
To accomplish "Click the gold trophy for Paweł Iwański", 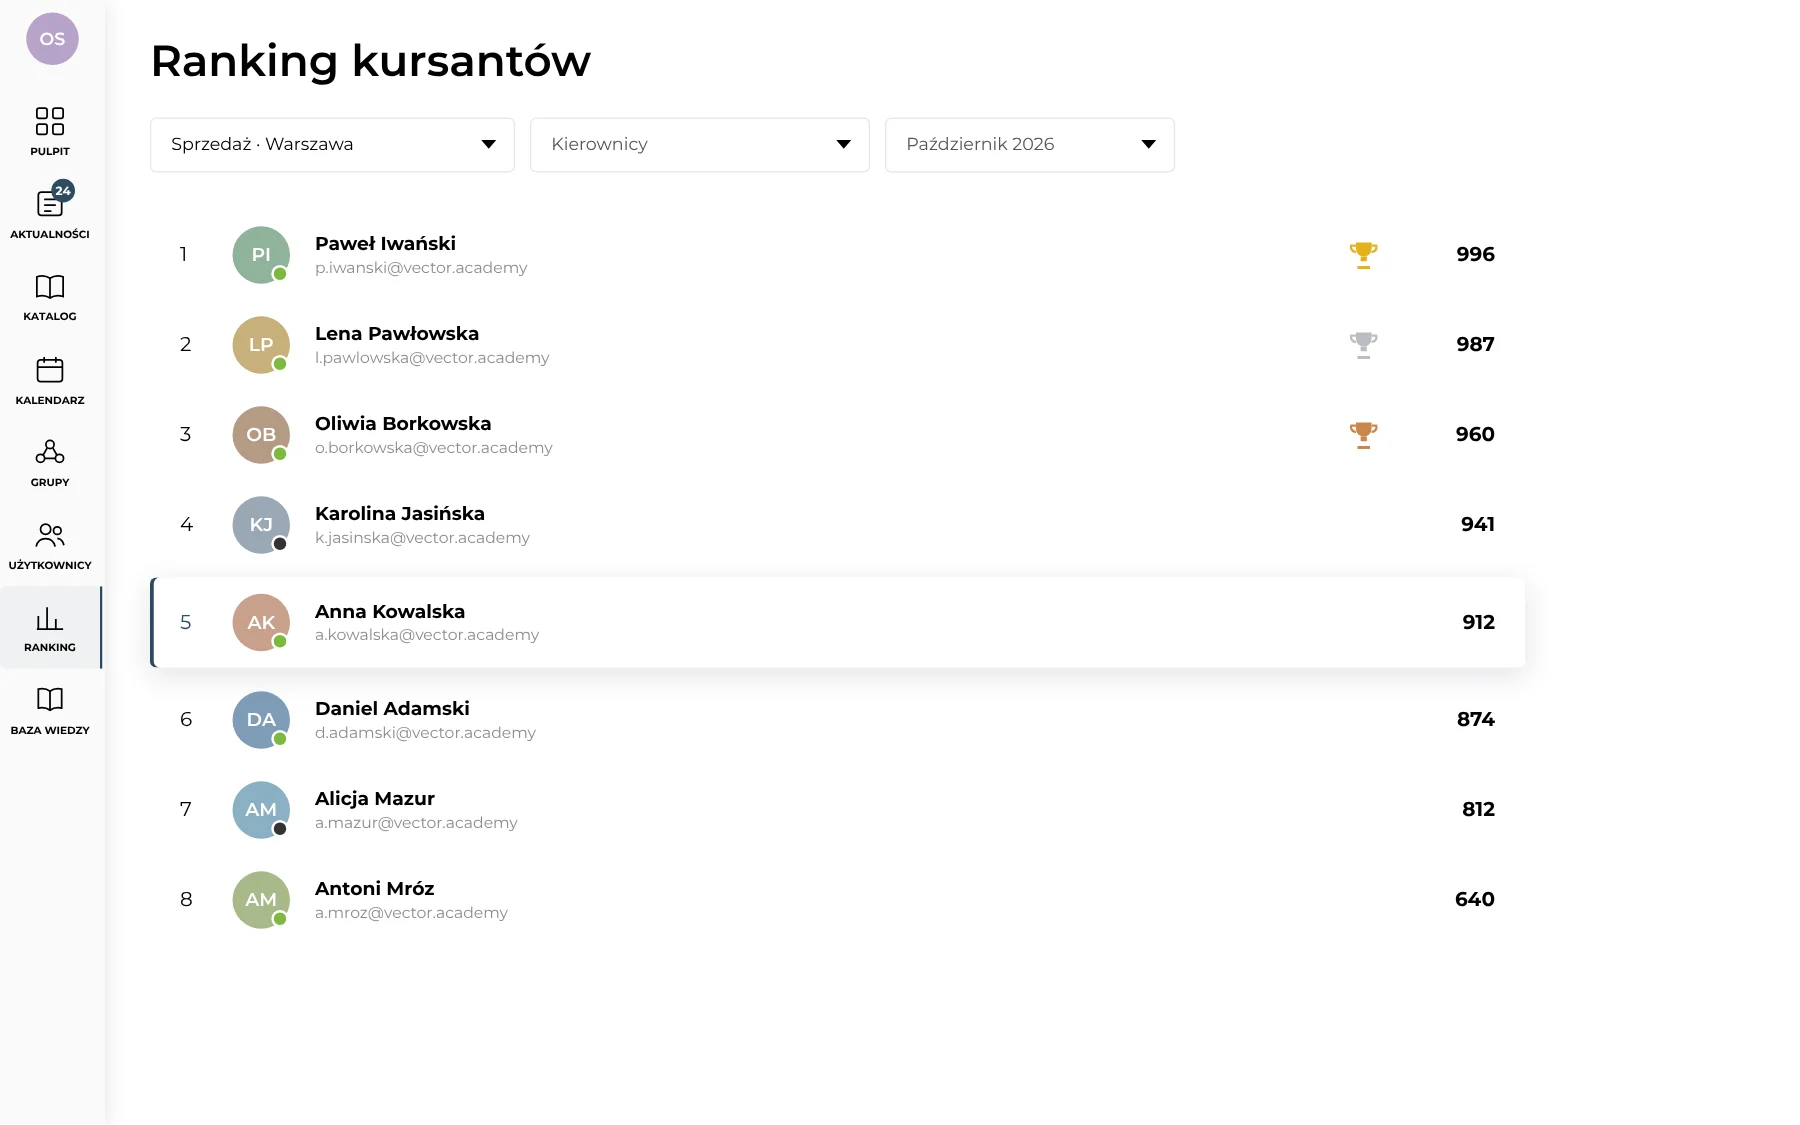I will (x=1363, y=255).
